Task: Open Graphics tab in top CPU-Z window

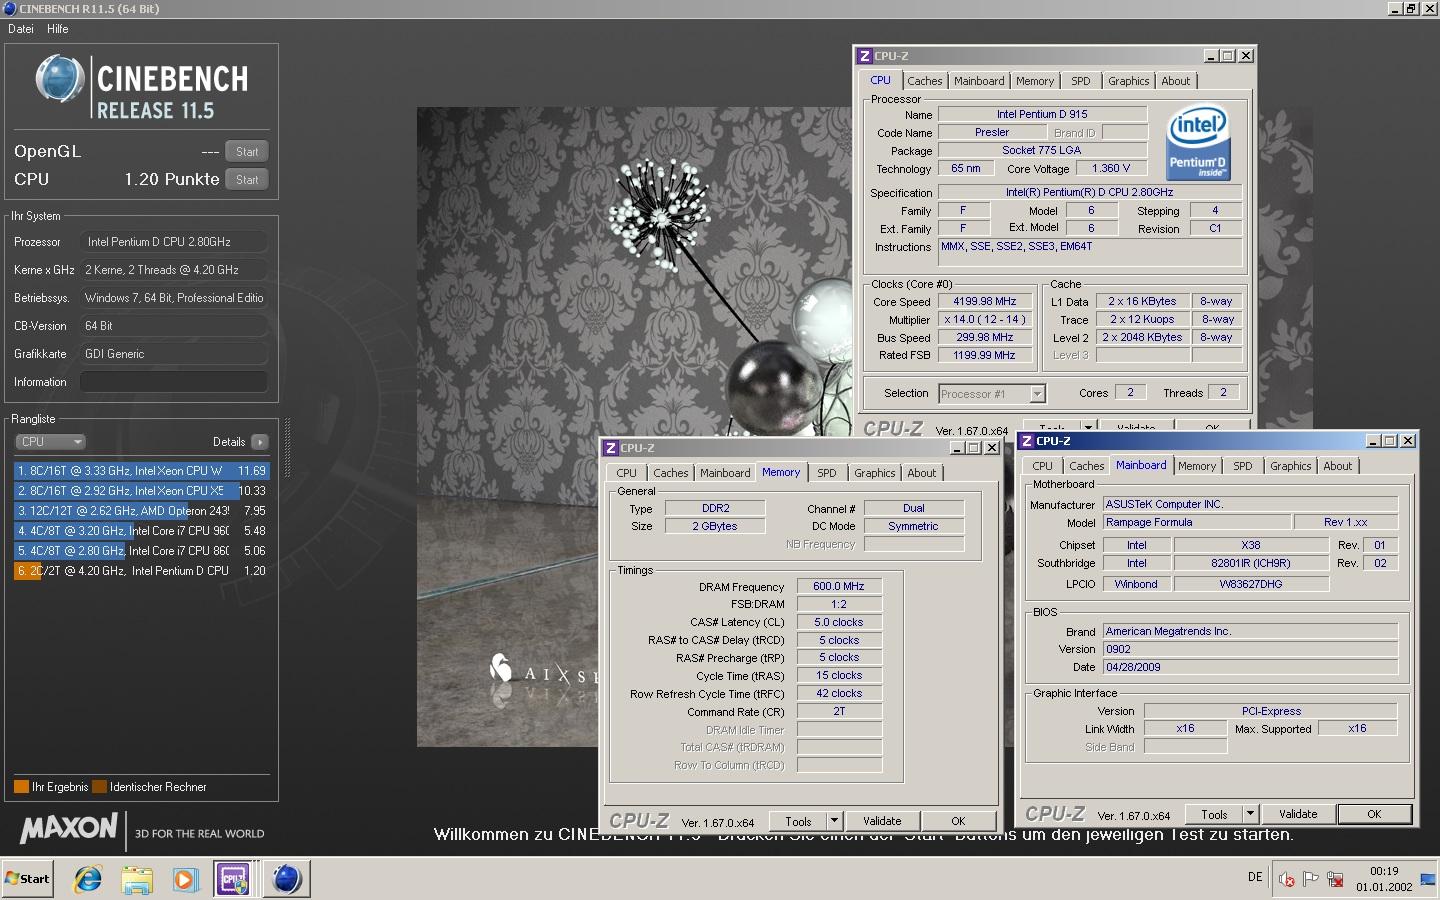Action: (x=1128, y=82)
